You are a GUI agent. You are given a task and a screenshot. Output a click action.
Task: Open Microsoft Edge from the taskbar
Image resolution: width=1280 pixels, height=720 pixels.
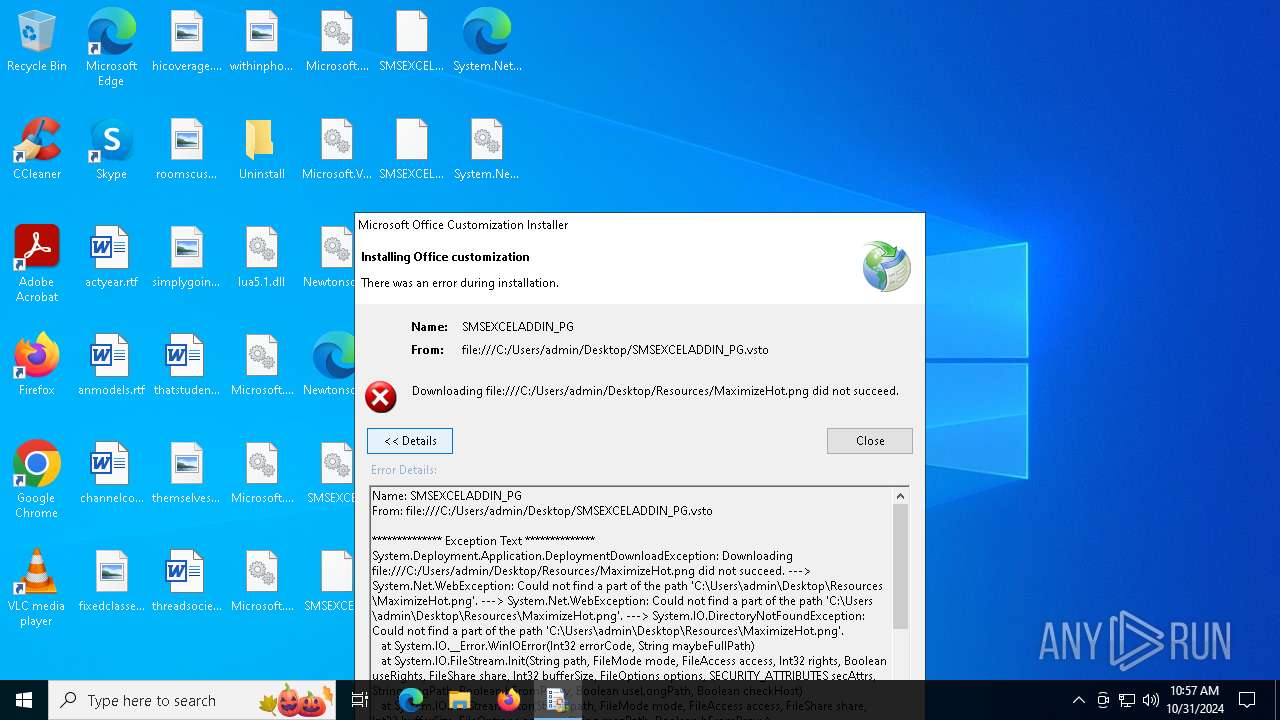click(x=411, y=700)
